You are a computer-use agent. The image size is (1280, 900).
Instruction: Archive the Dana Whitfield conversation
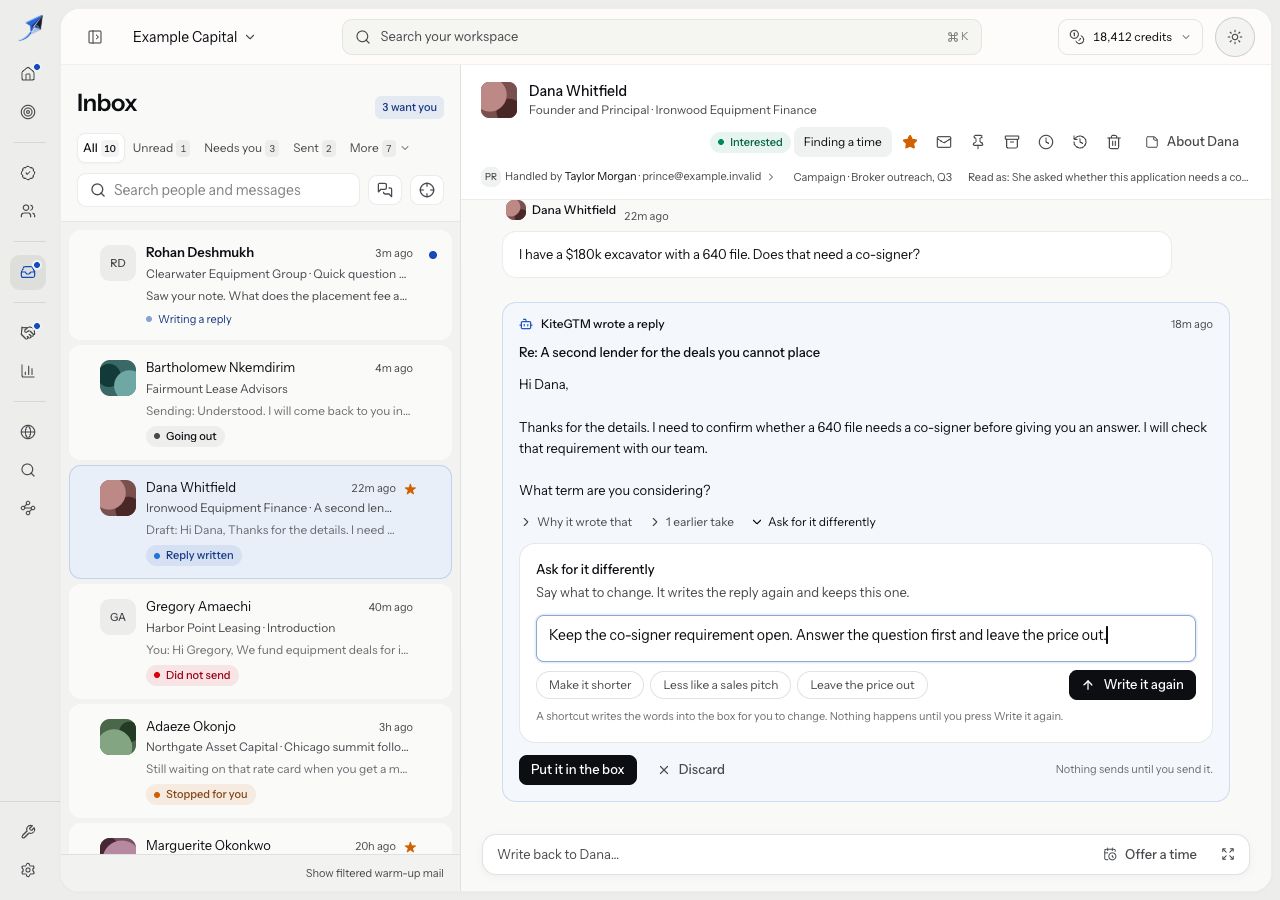(x=1012, y=142)
